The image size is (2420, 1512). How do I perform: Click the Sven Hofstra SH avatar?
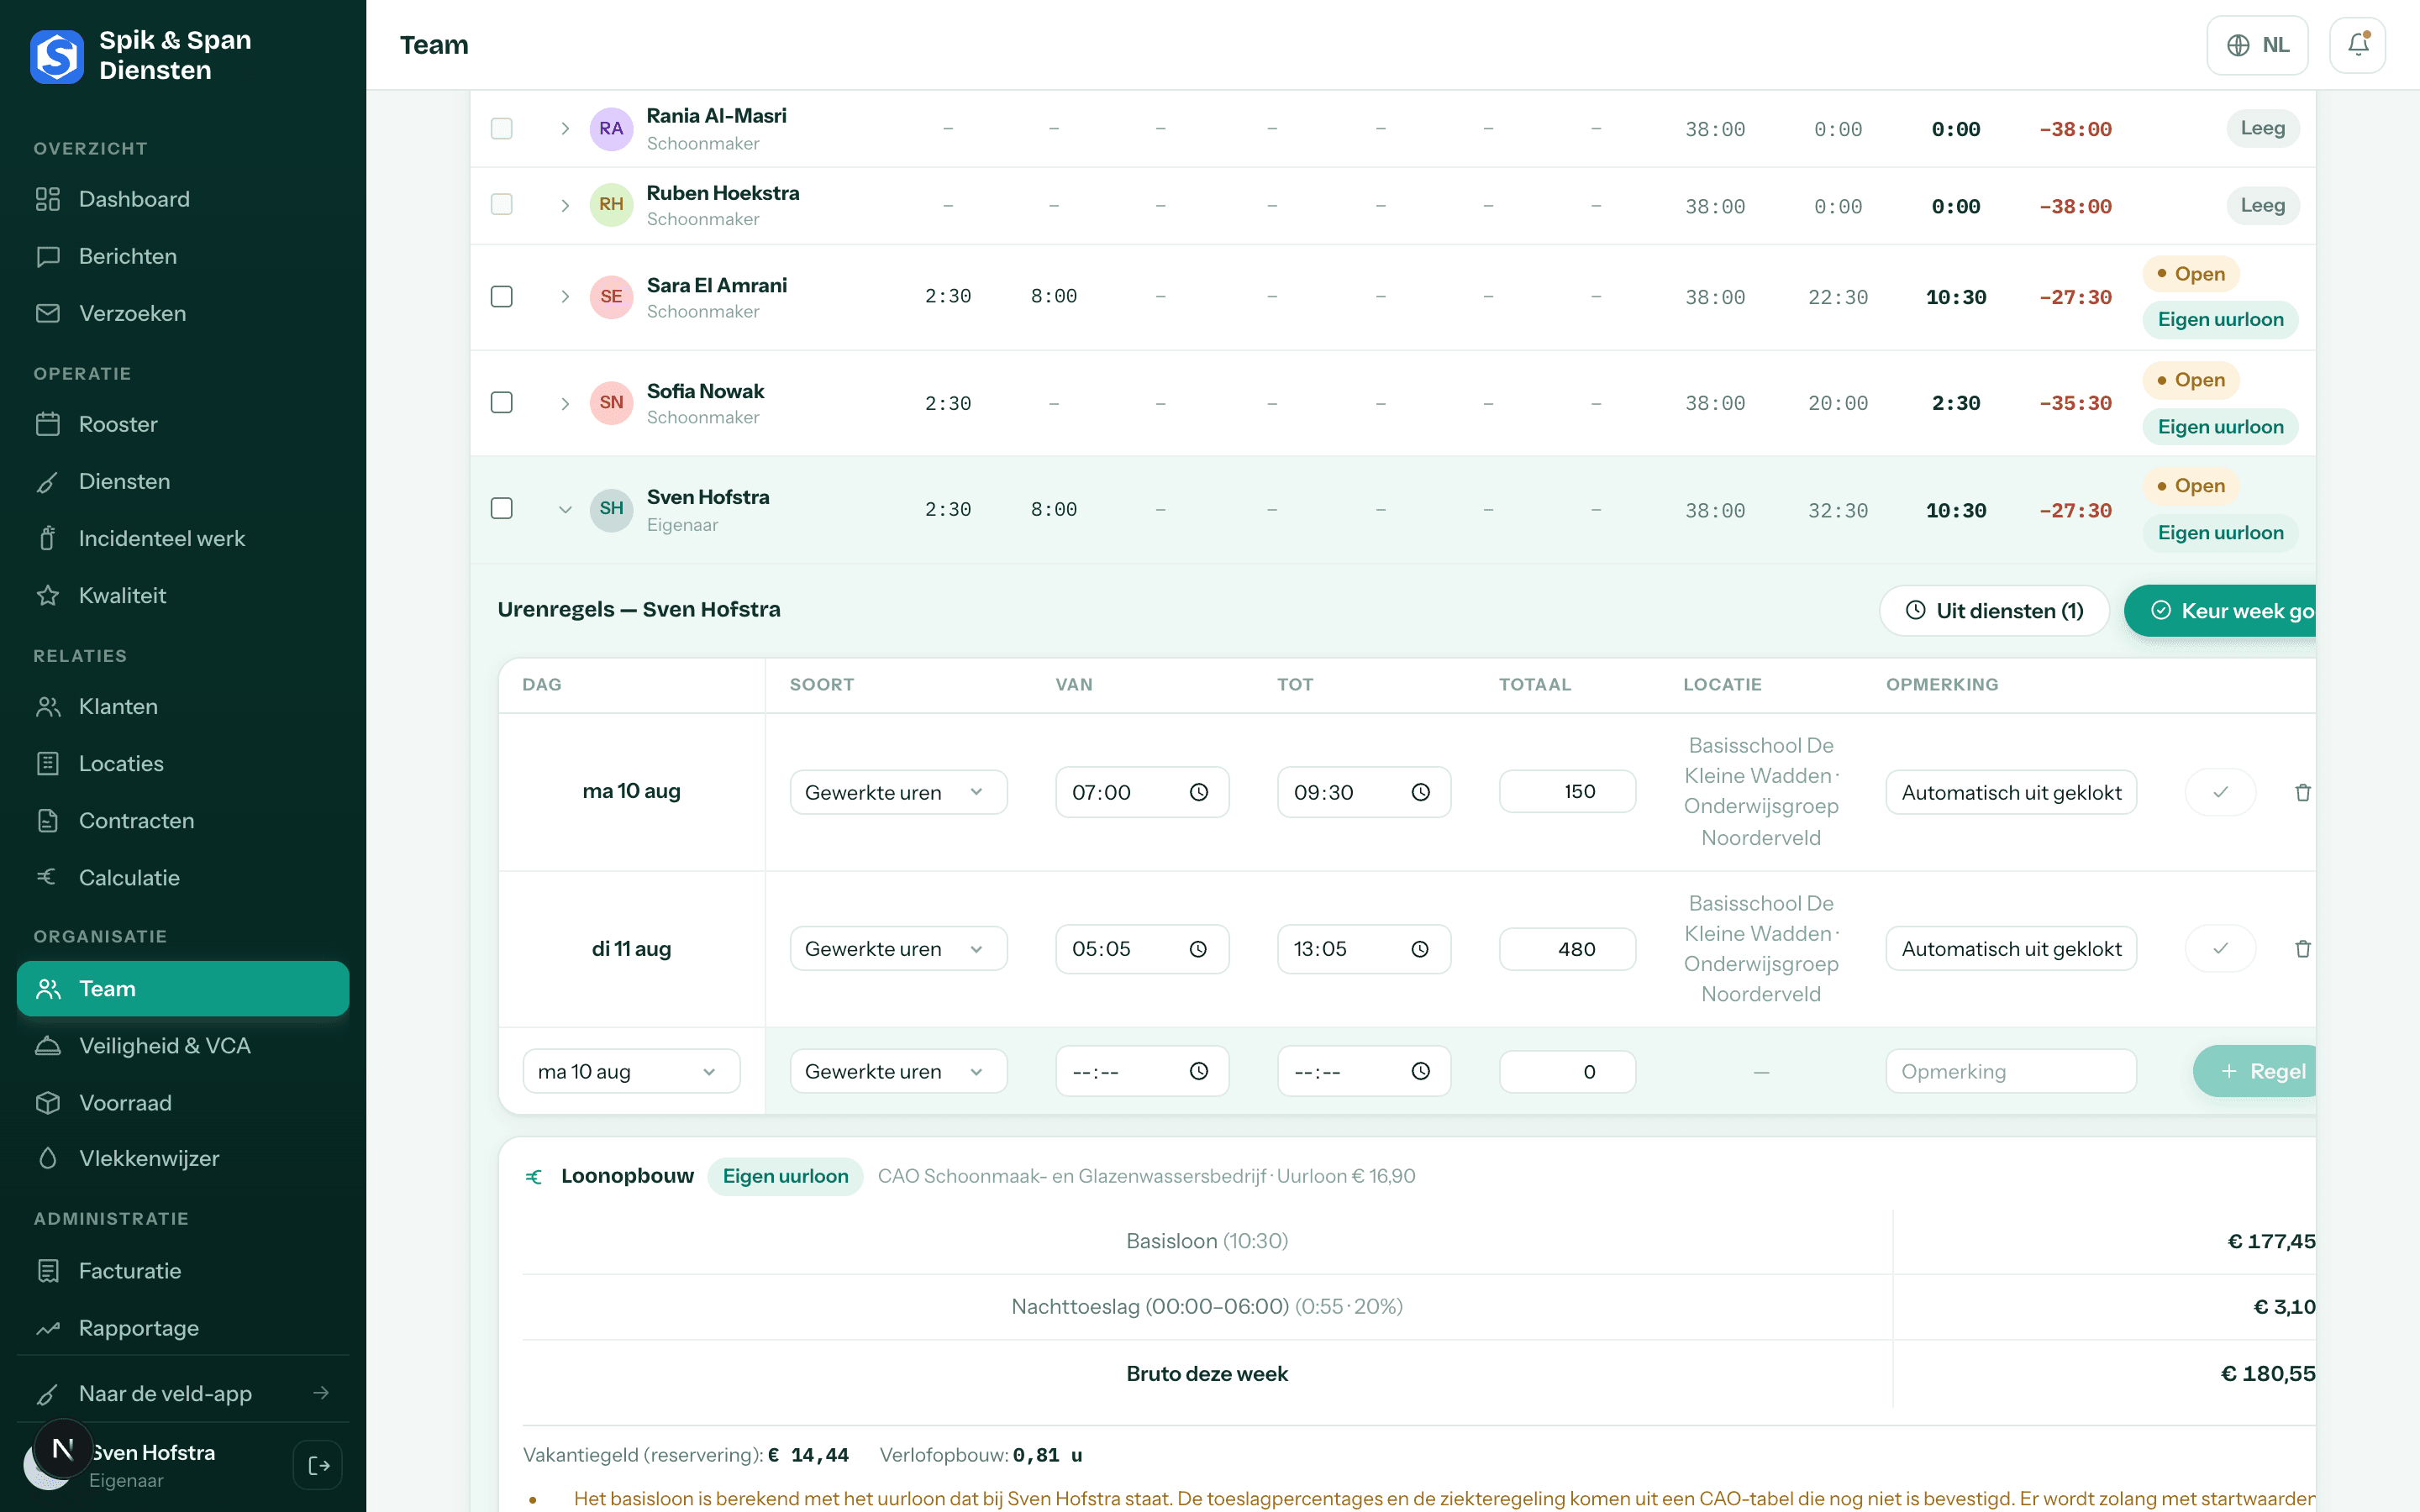(x=611, y=508)
